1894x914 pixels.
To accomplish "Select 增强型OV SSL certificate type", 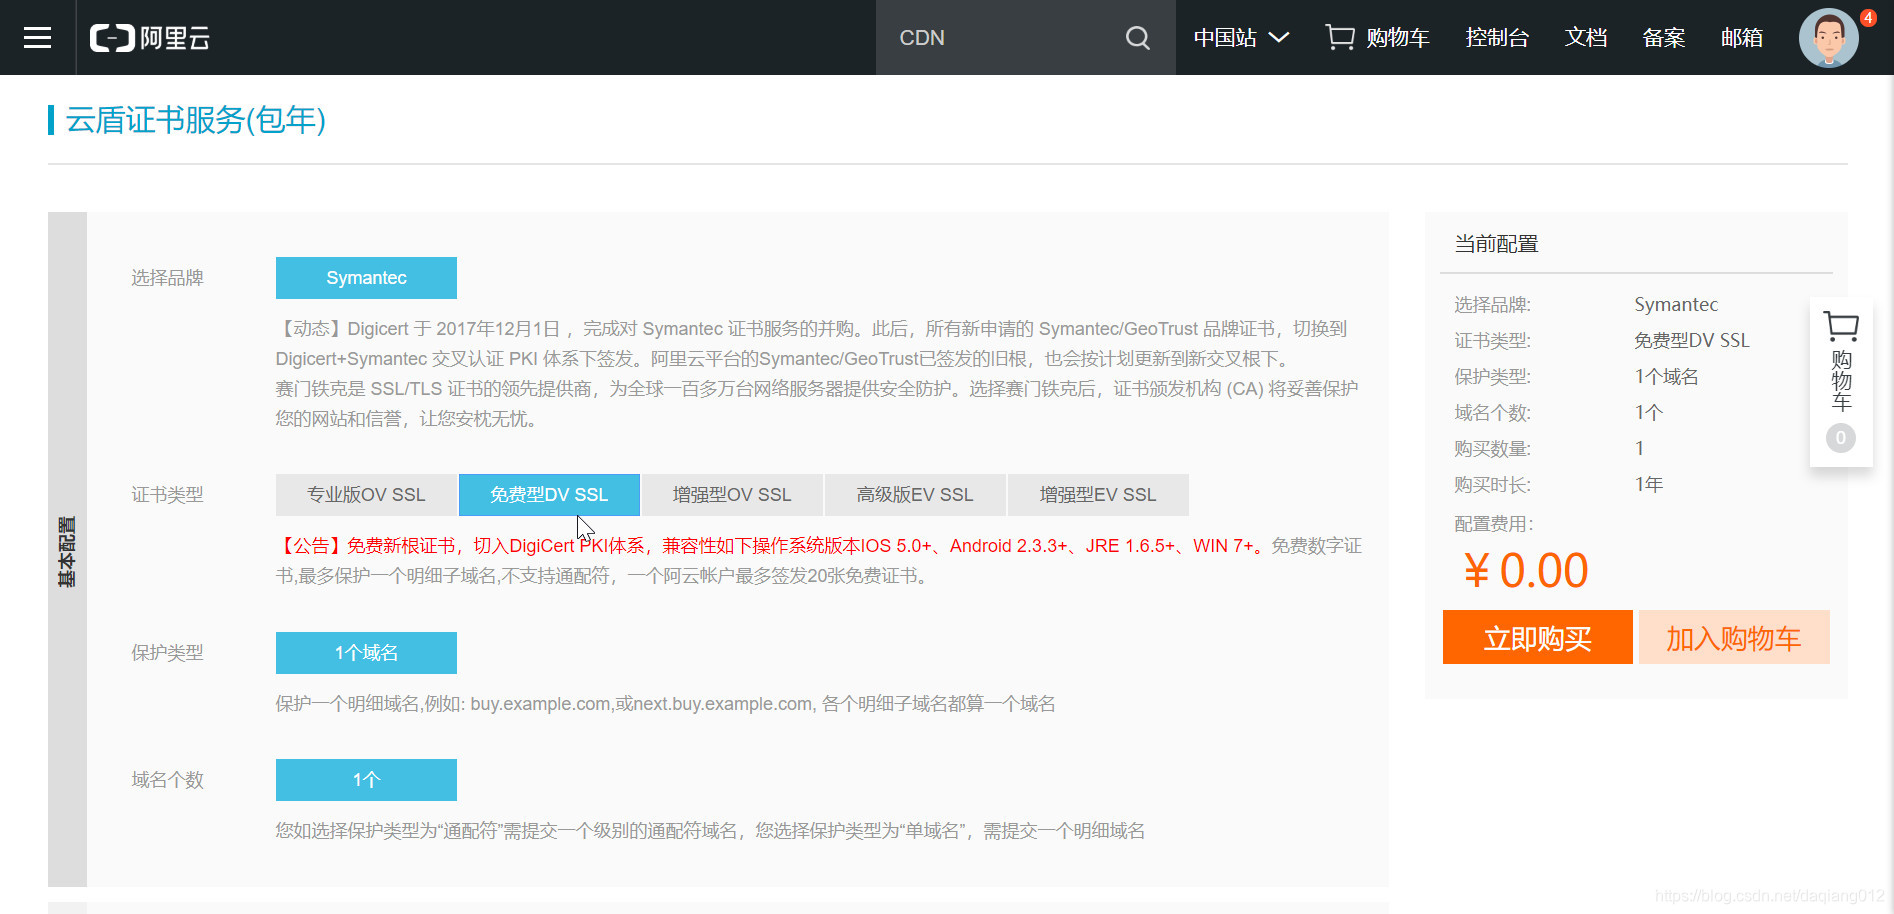I will pos(732,495).
